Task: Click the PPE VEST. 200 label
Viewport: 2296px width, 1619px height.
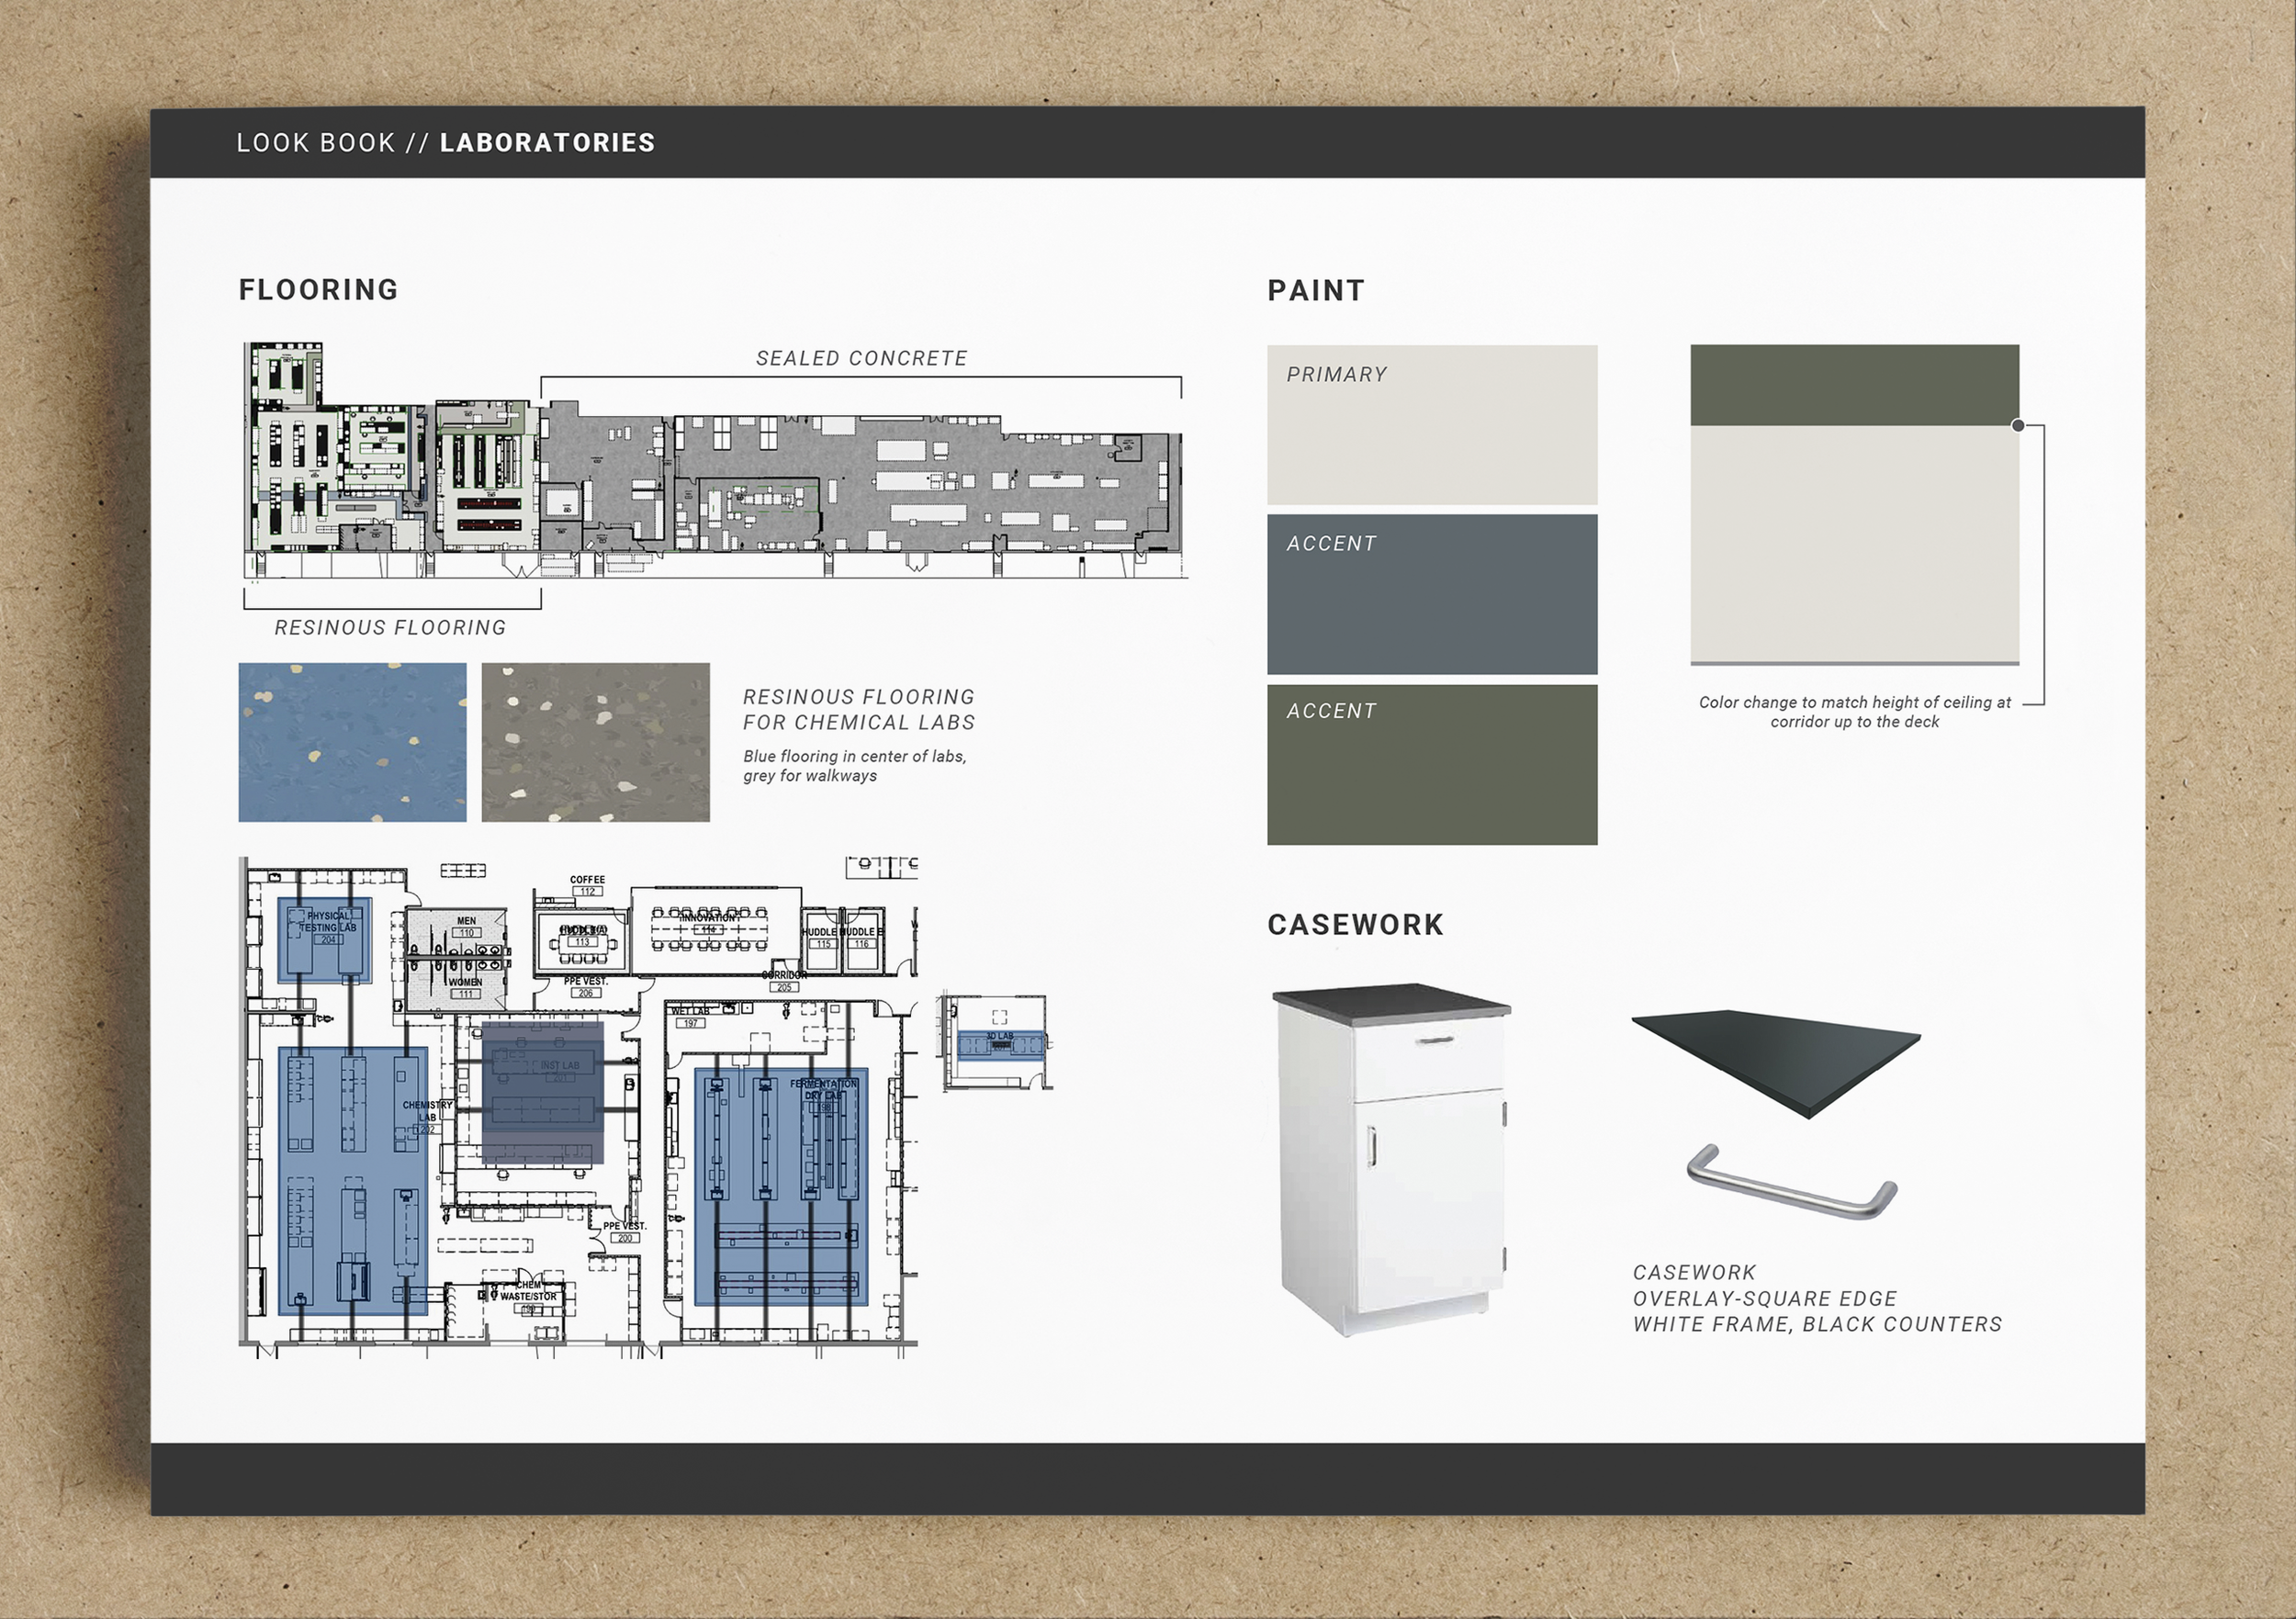Action: click(625, 1231)
